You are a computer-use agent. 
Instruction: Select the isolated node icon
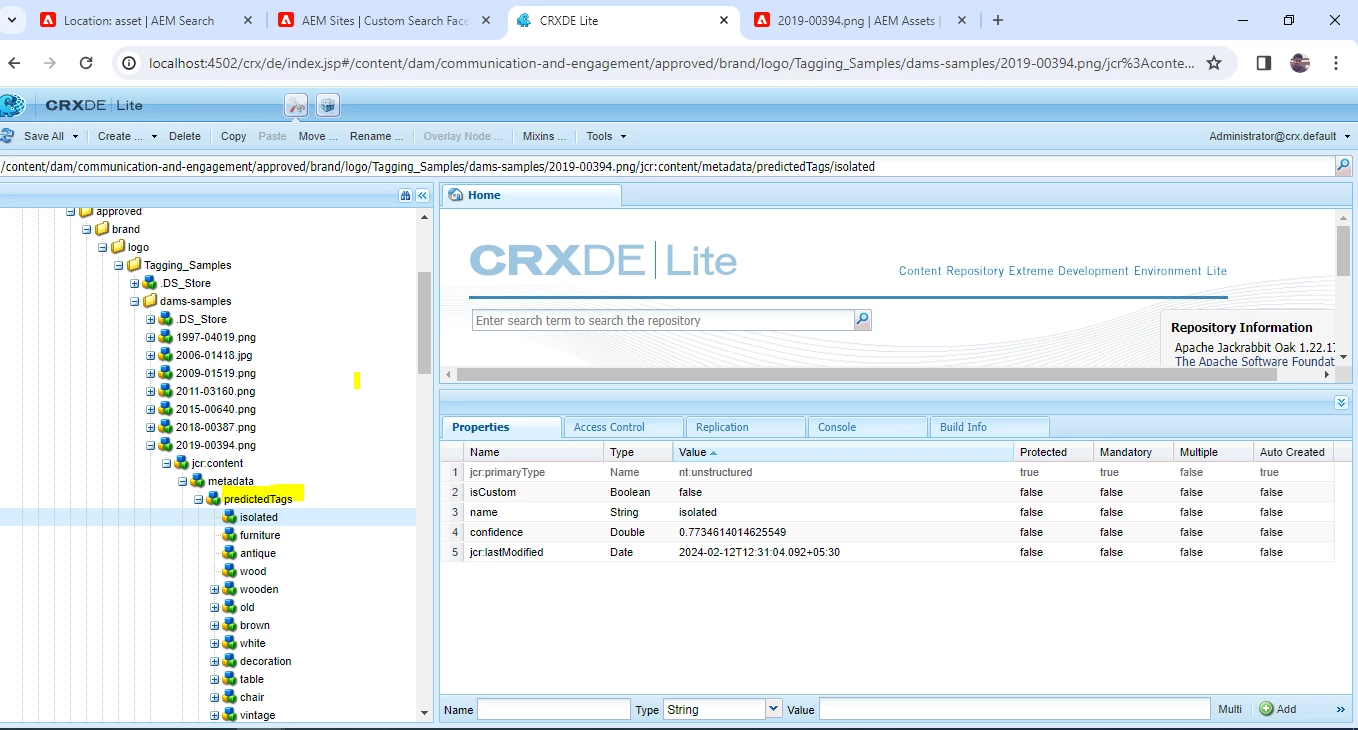[x=230, y=517]
